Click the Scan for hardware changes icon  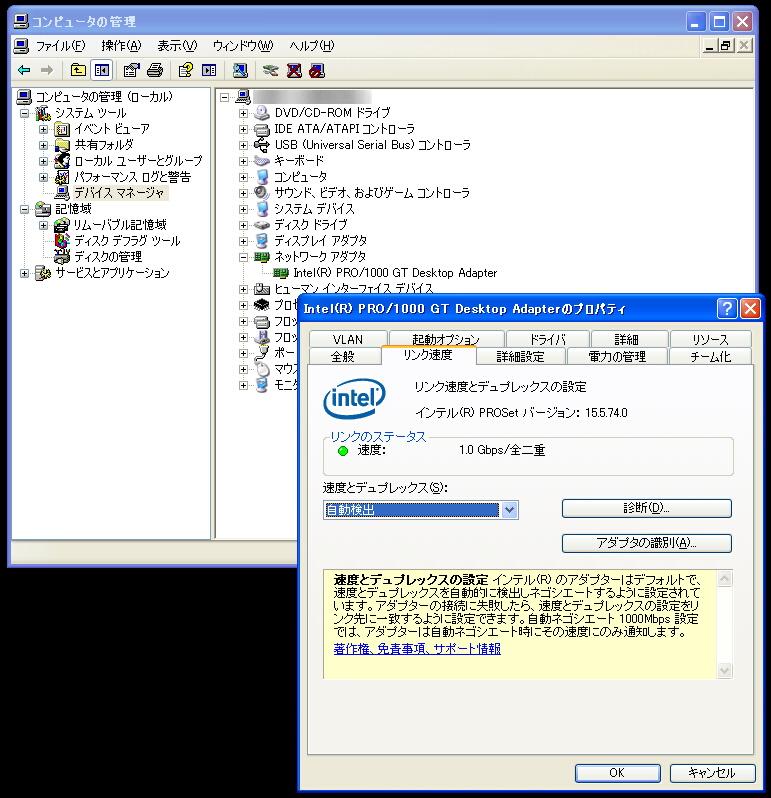240,70
